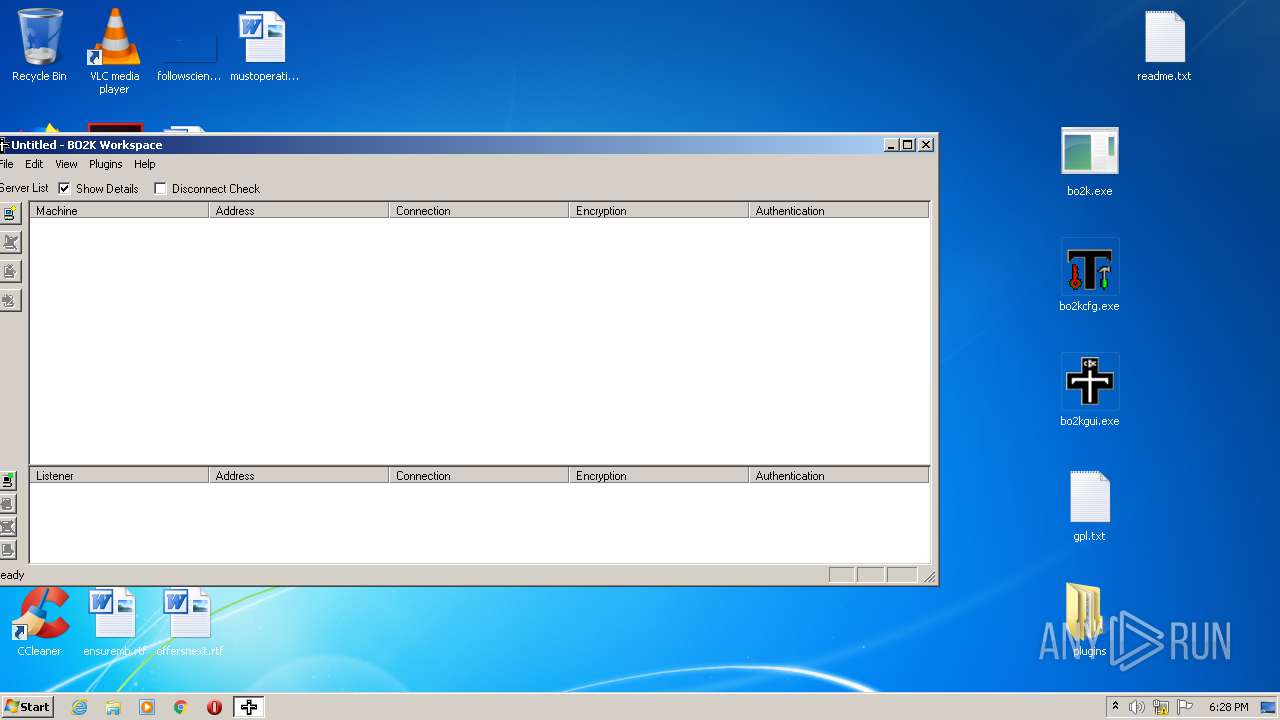1280x720 pixels.
Task: Click listener list Authentication column header
Action: tap(839, 475)
